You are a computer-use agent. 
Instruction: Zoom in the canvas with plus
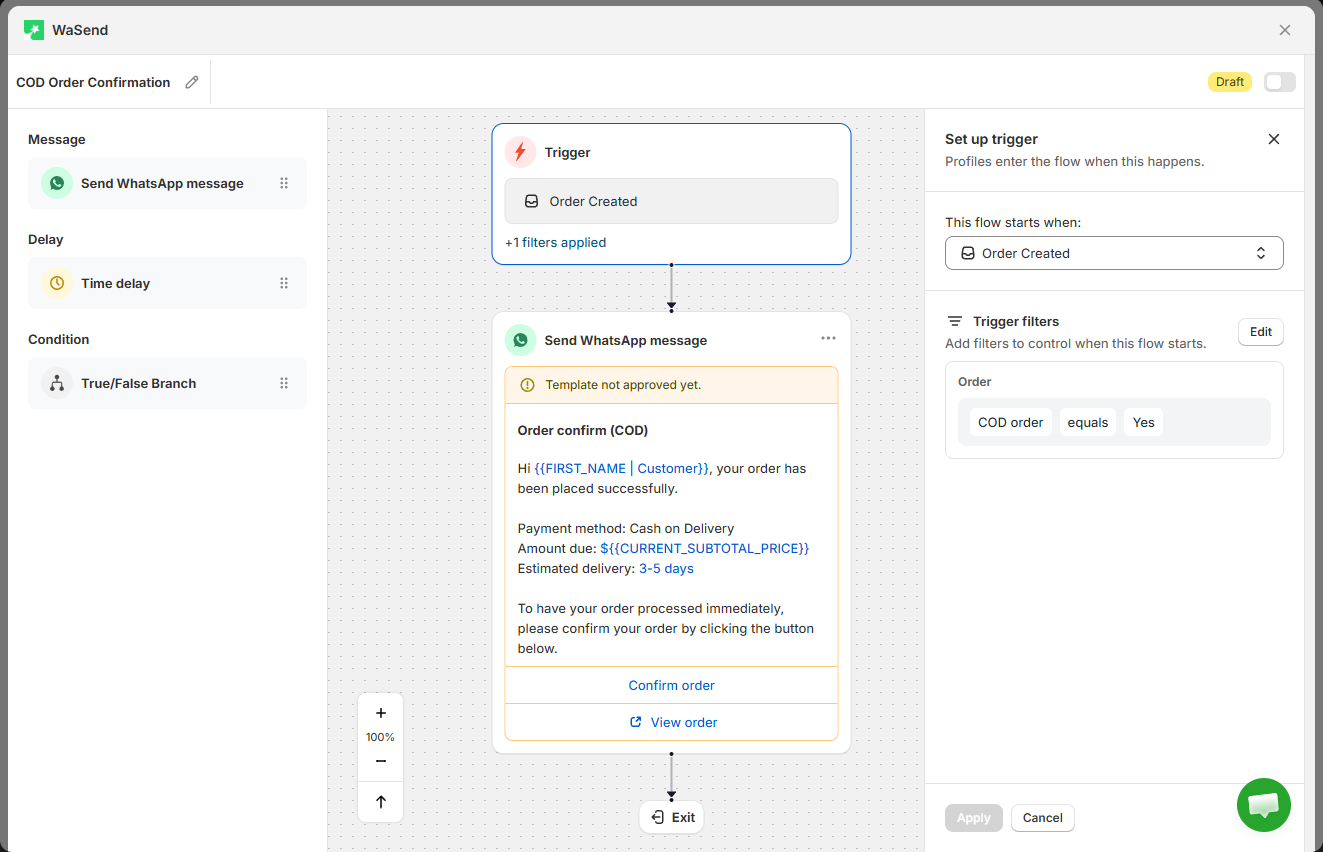click(381, 713)
